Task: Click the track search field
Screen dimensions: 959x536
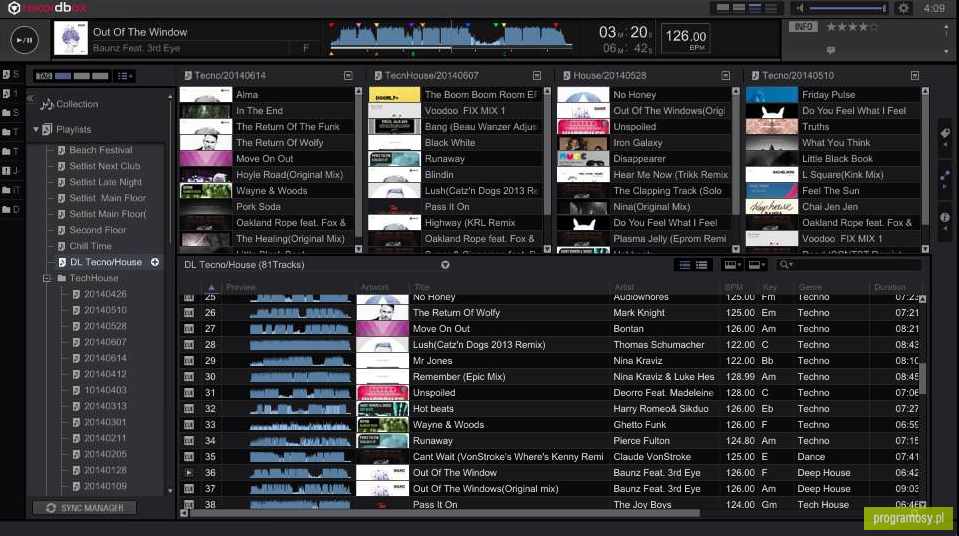Action: [849, 265]
